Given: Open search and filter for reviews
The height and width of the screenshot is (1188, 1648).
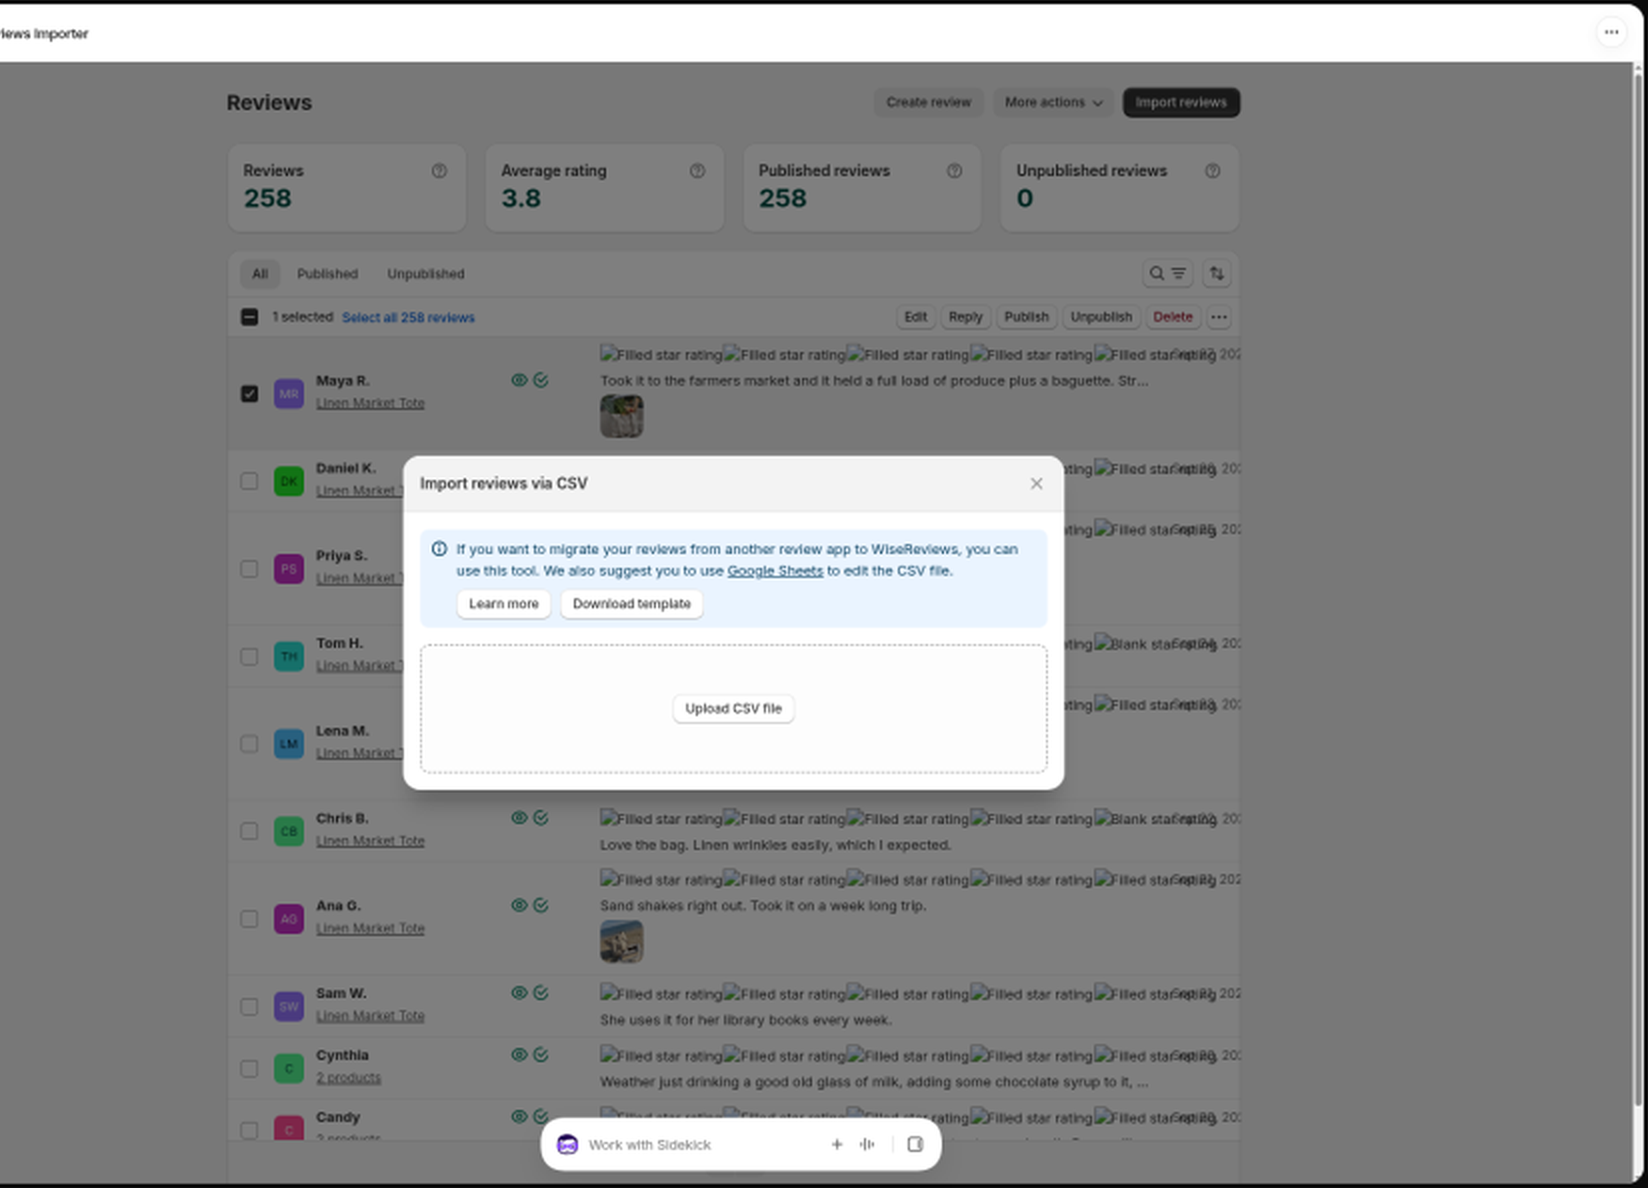Looking at the screenshot, I should point(1167,273).
